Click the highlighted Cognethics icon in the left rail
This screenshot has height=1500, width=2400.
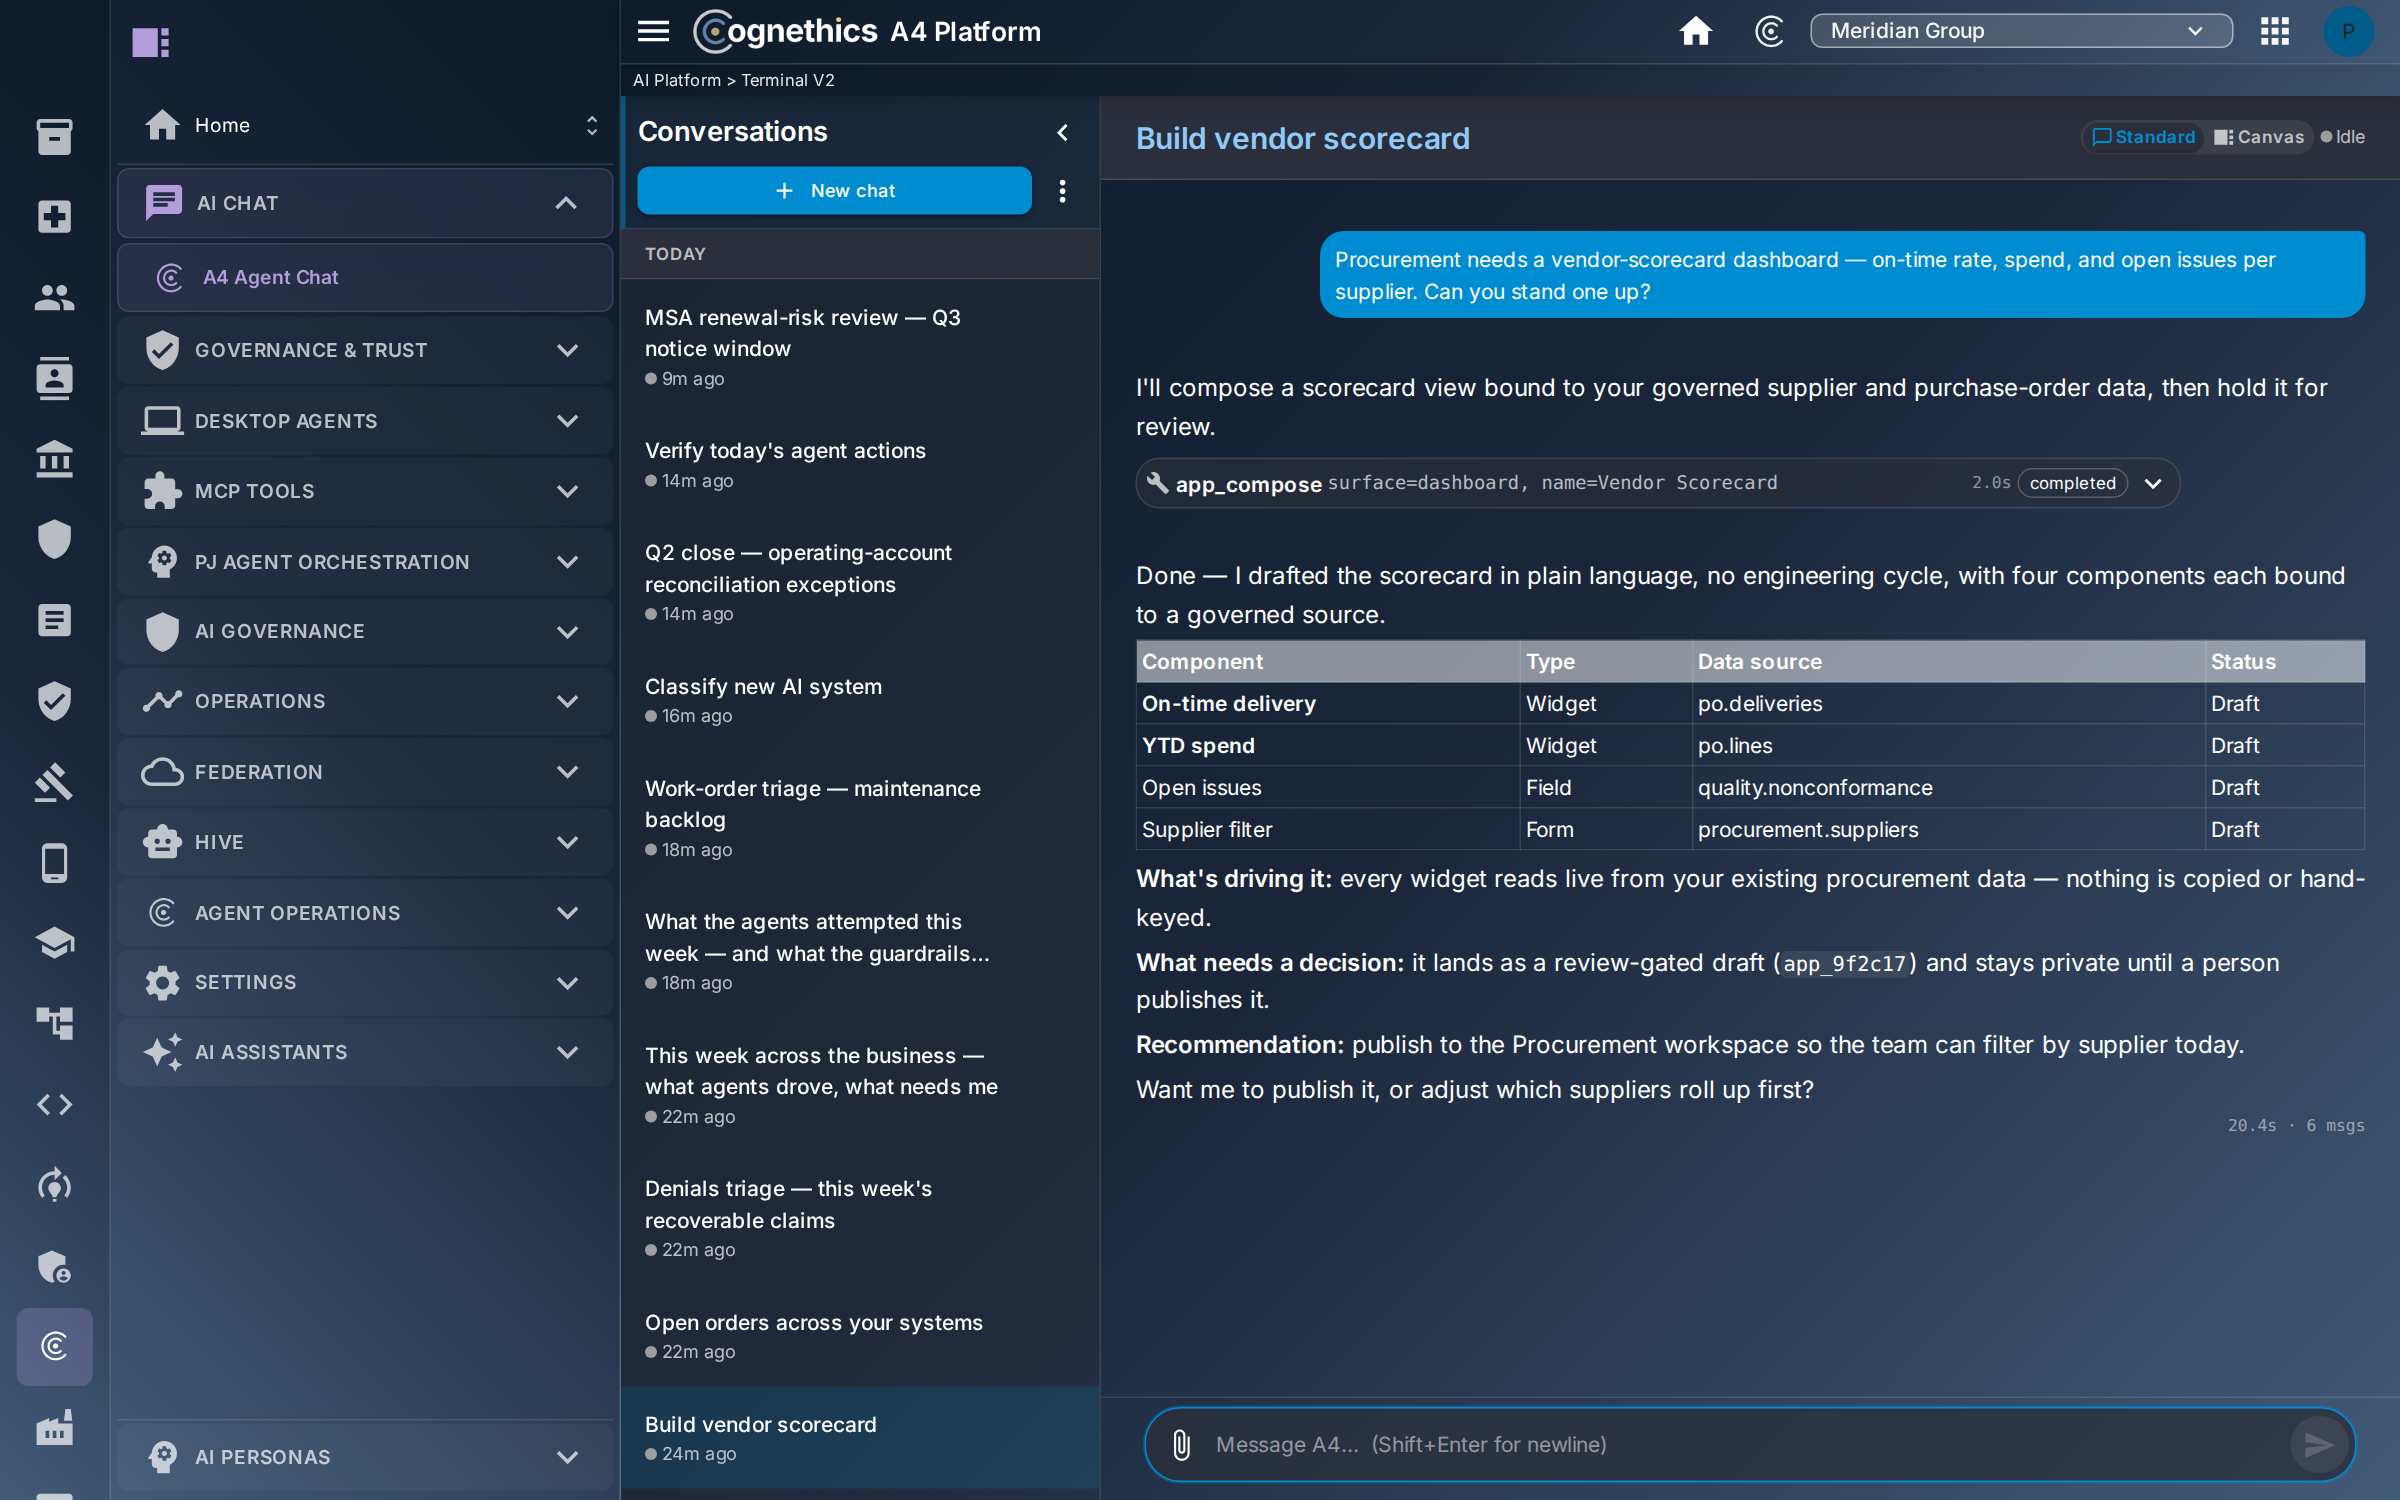point(54,1346)
